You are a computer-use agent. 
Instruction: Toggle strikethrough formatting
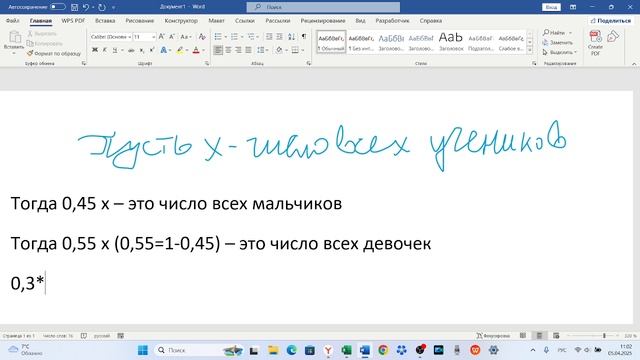131,50
